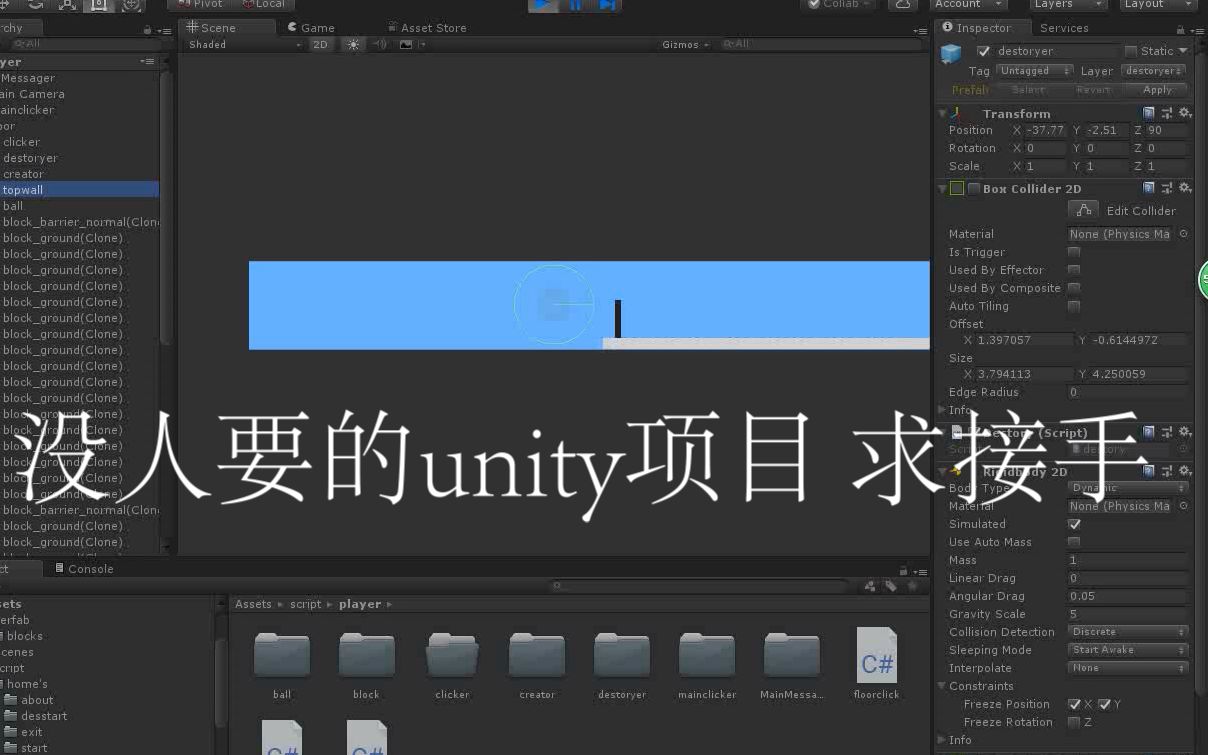Collapse the Transform component
The height and width of the screenshot is (755, 1208).
tap(941, 113)
